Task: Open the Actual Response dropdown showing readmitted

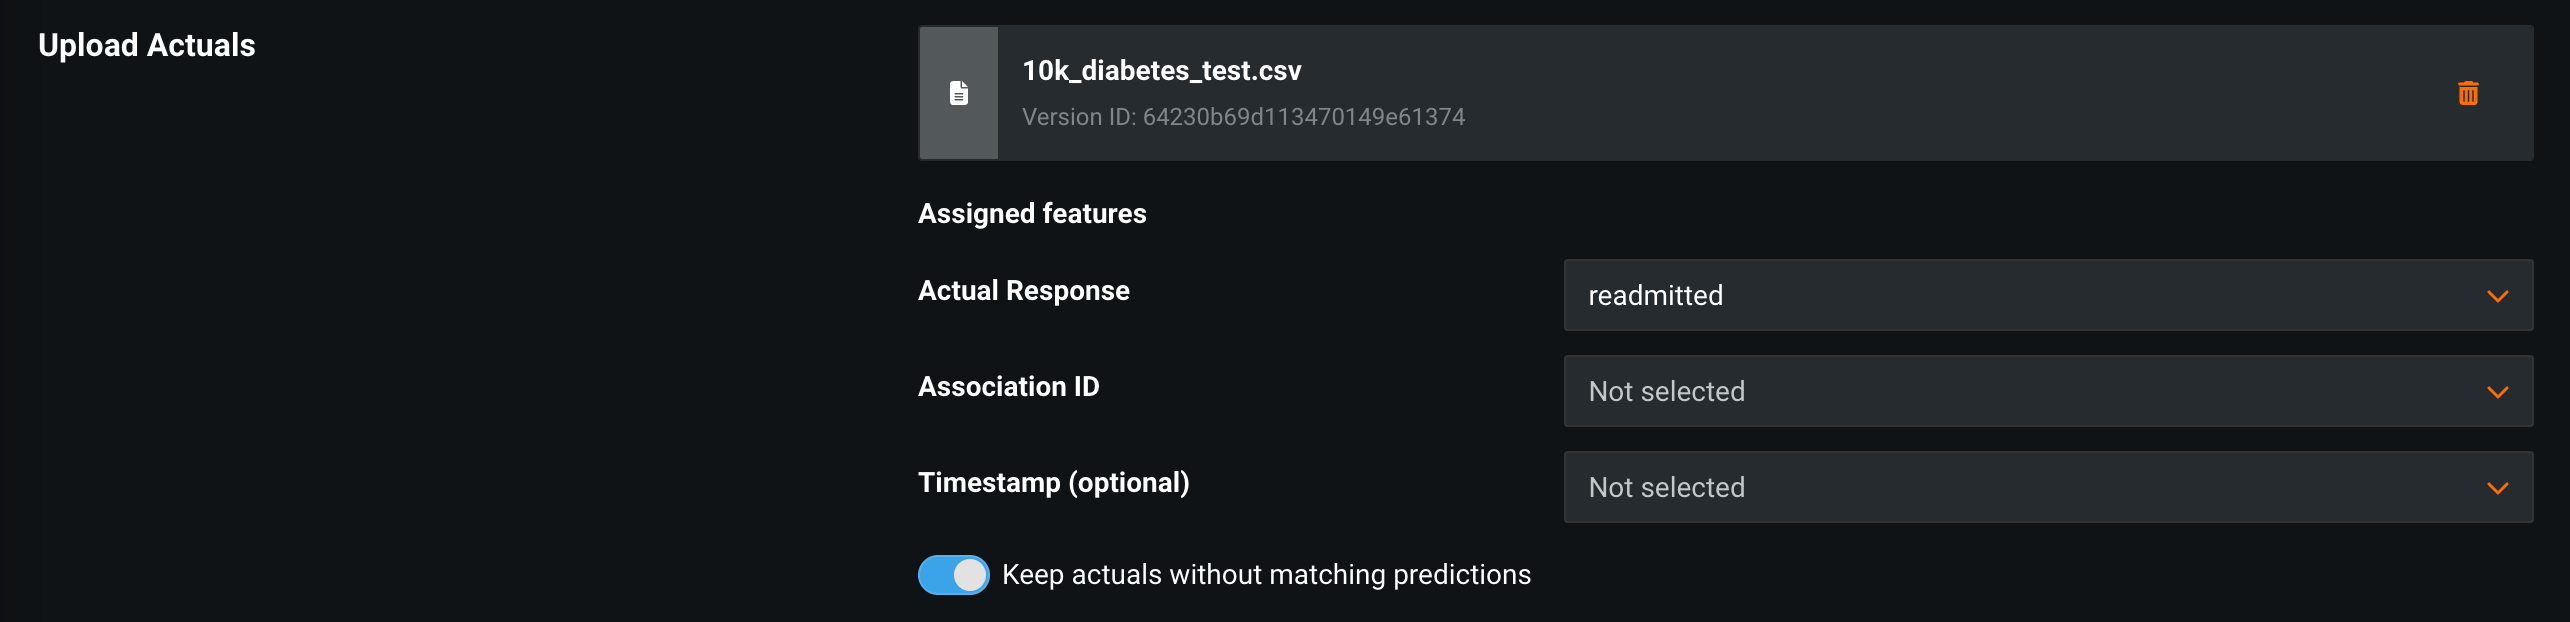Action: pyautogui.click(x=2048, y=296)
